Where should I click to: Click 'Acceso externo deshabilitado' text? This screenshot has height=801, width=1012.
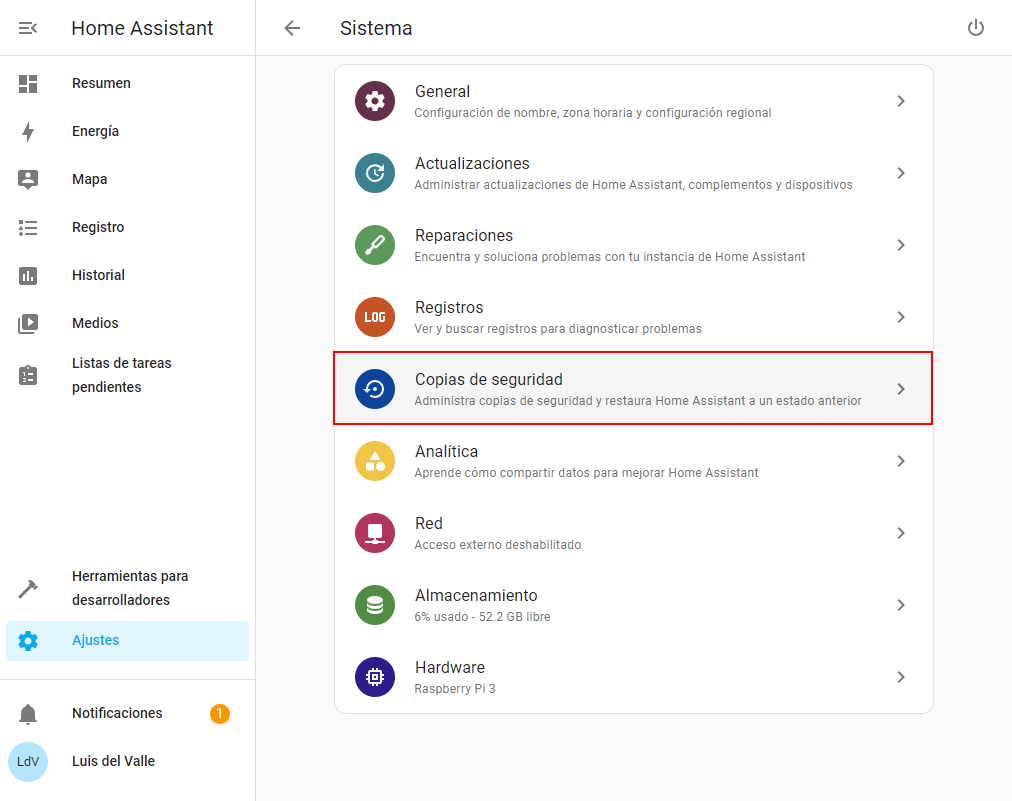click(498, 545)
